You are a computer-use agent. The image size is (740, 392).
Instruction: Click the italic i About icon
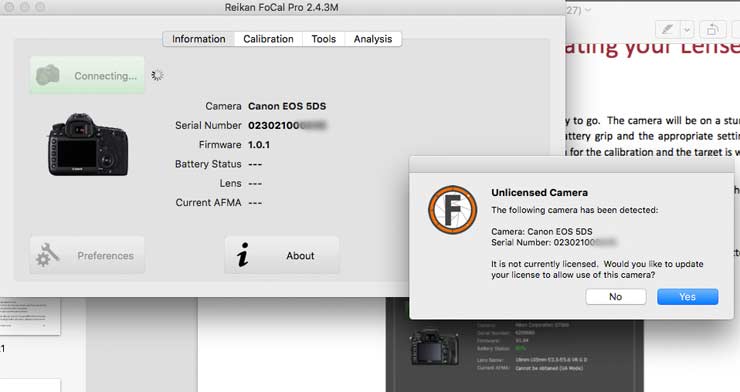tap(243, 255)
